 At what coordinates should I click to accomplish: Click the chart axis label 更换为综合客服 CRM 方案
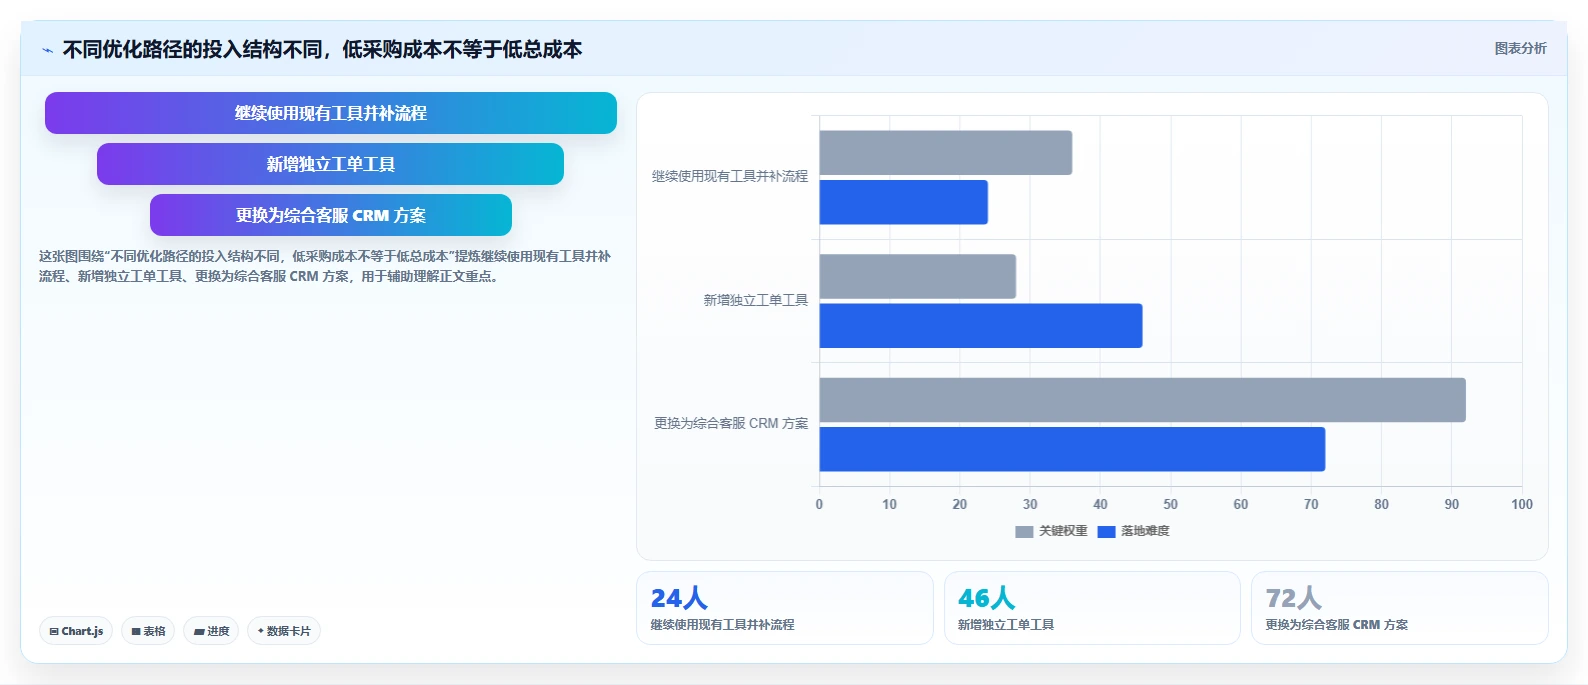click(731, 423)
